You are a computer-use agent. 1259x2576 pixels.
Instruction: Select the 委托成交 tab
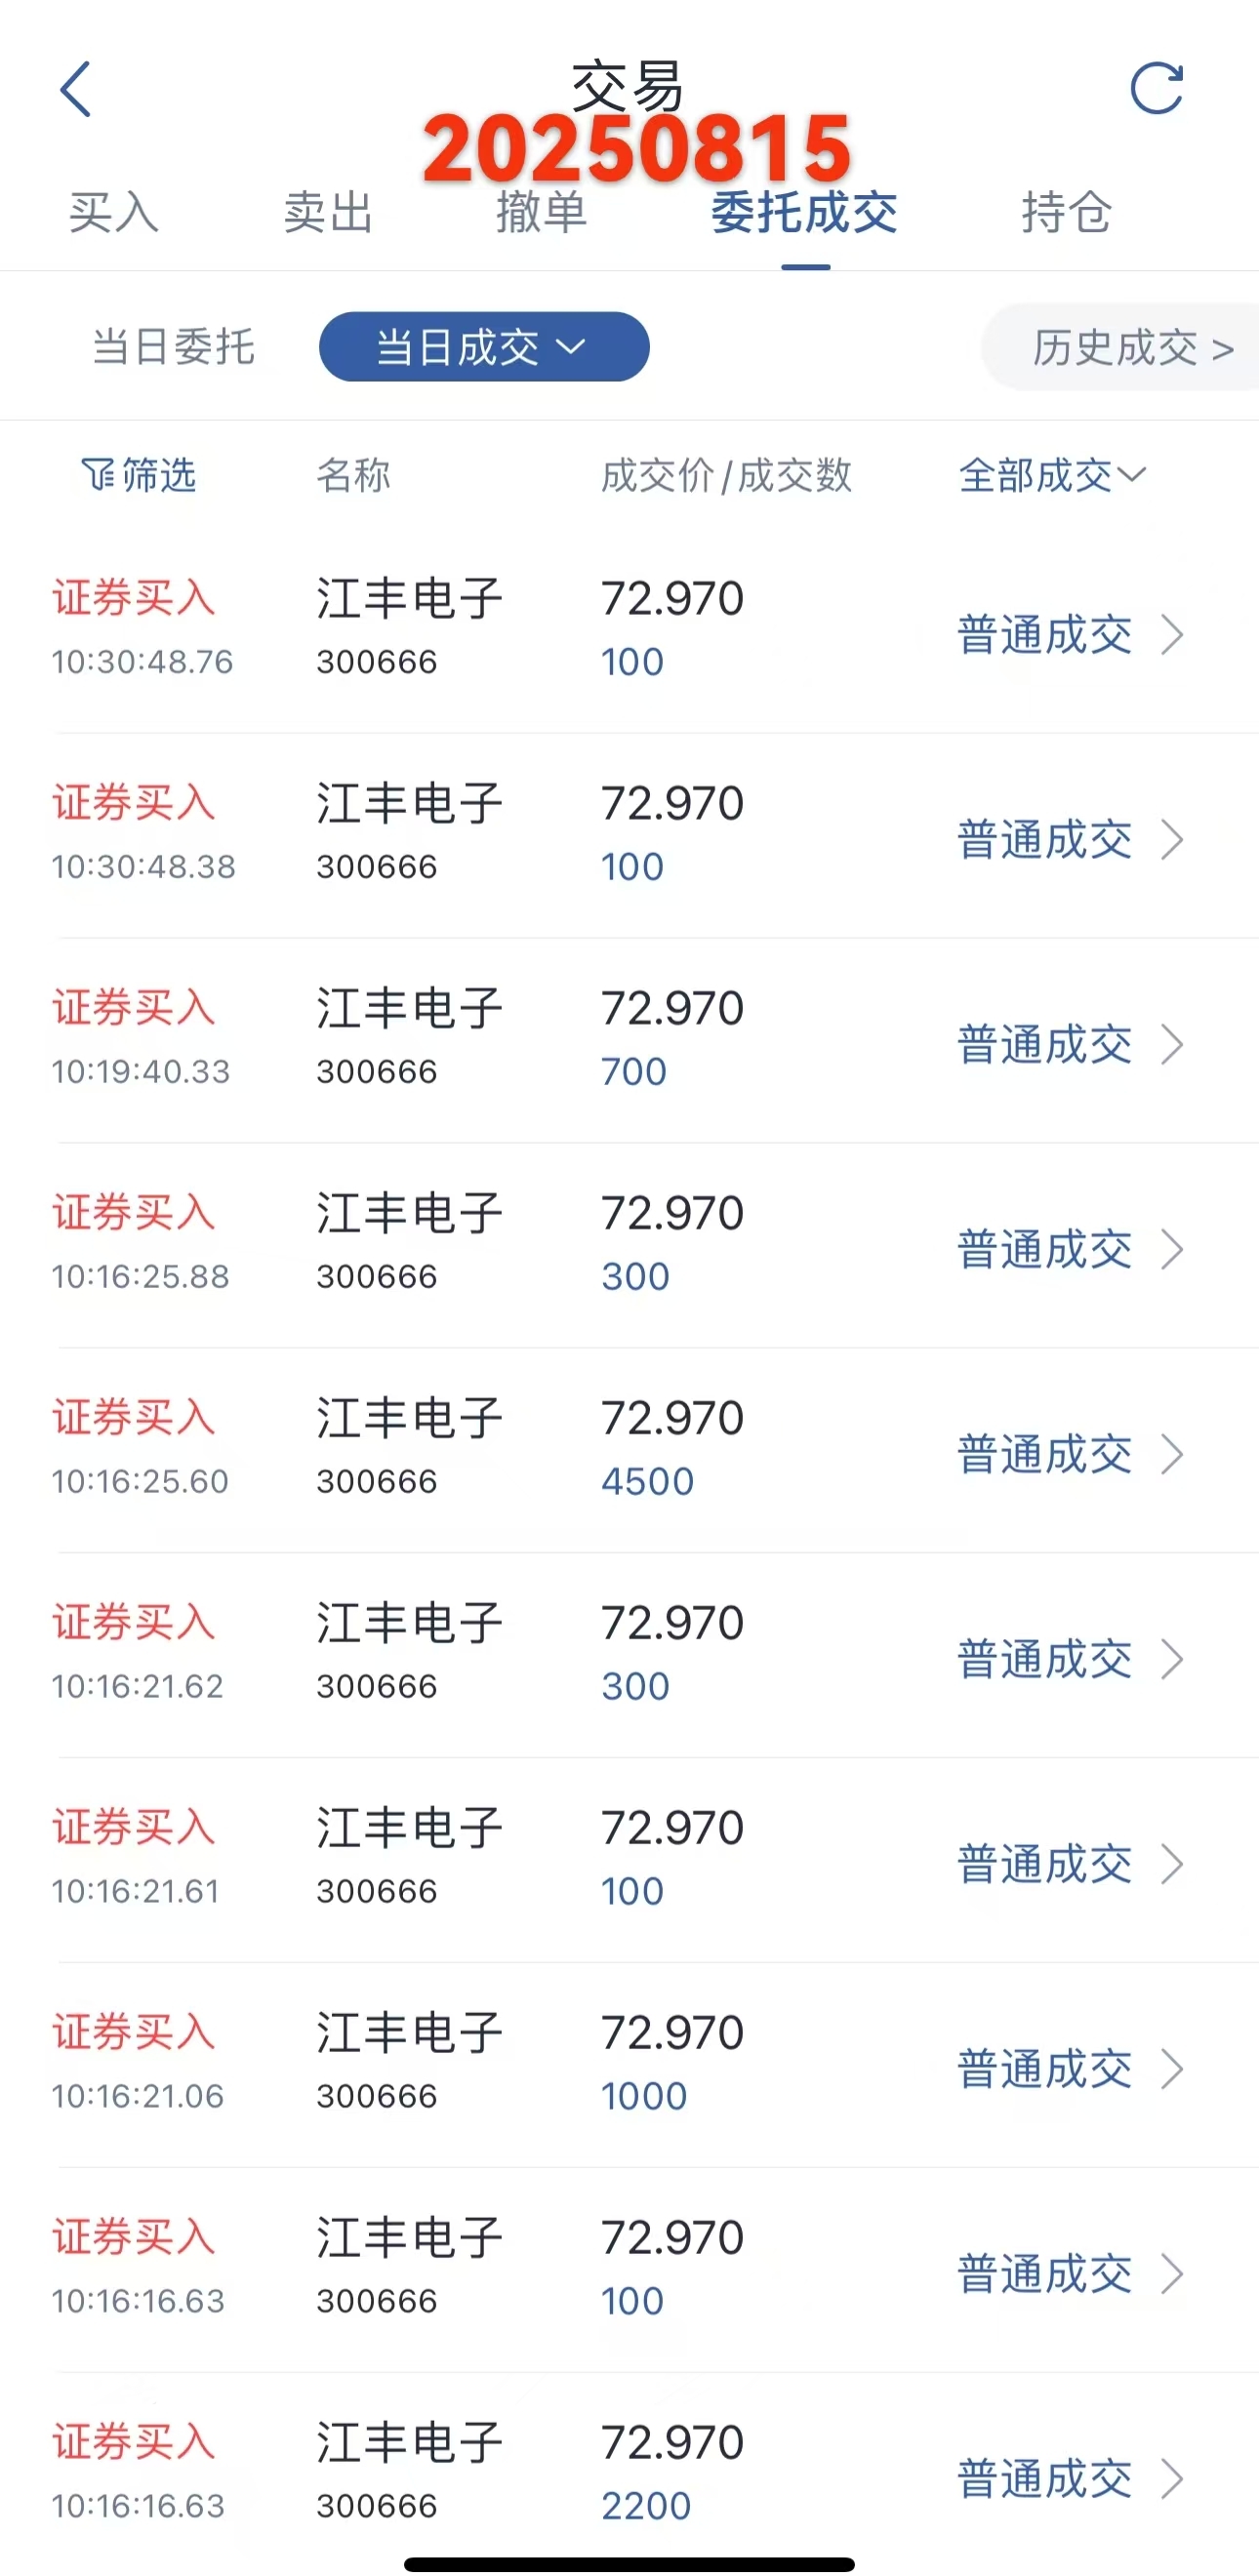805,212
